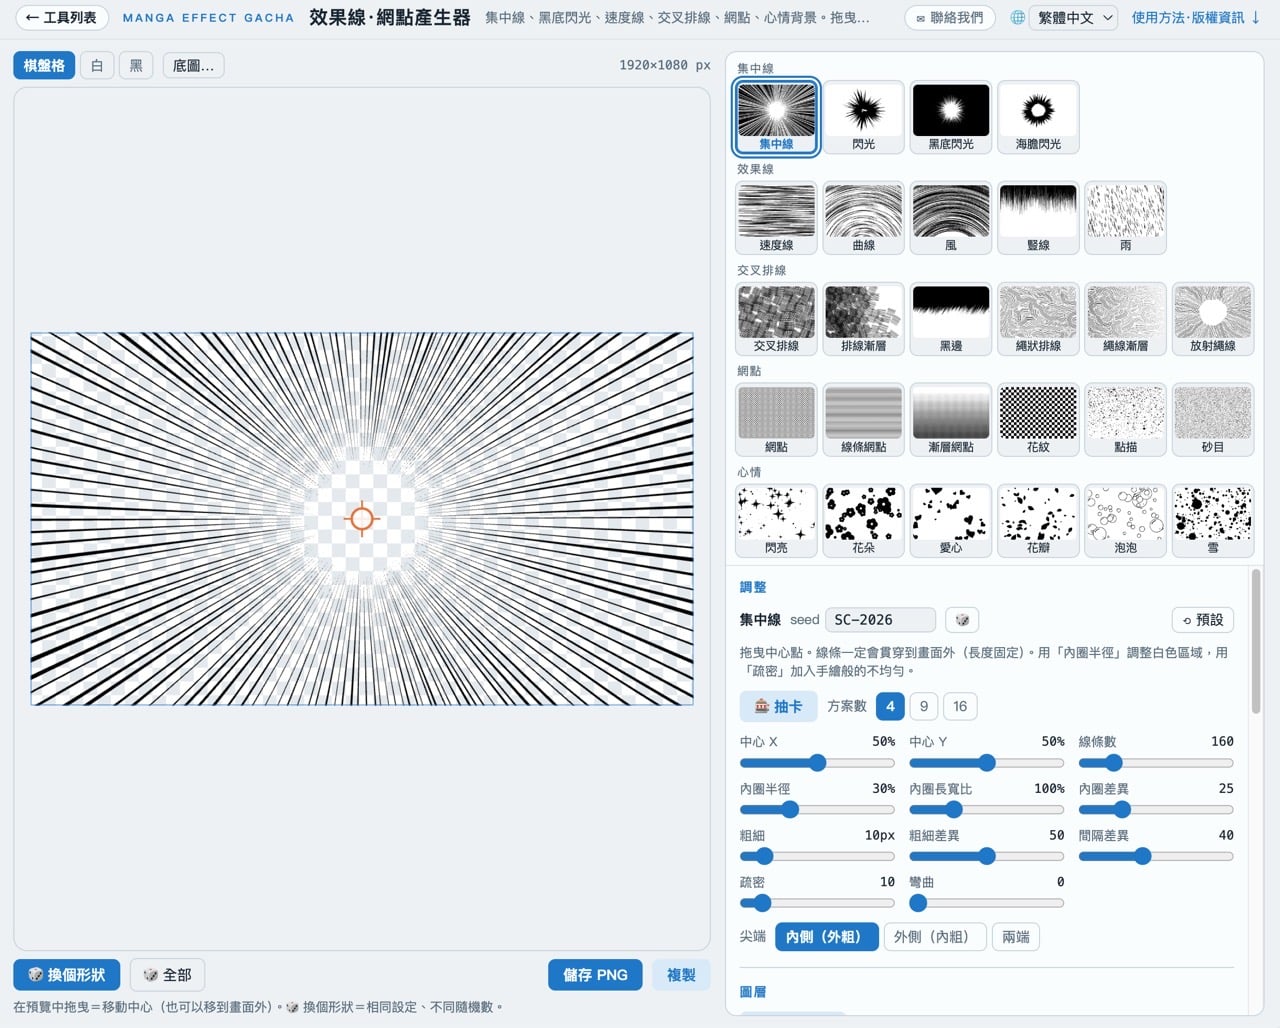Viewport: 1280px width, 1028px height.
Task: Click the seed randomize dice icon
Action: [x=962, y=620]
